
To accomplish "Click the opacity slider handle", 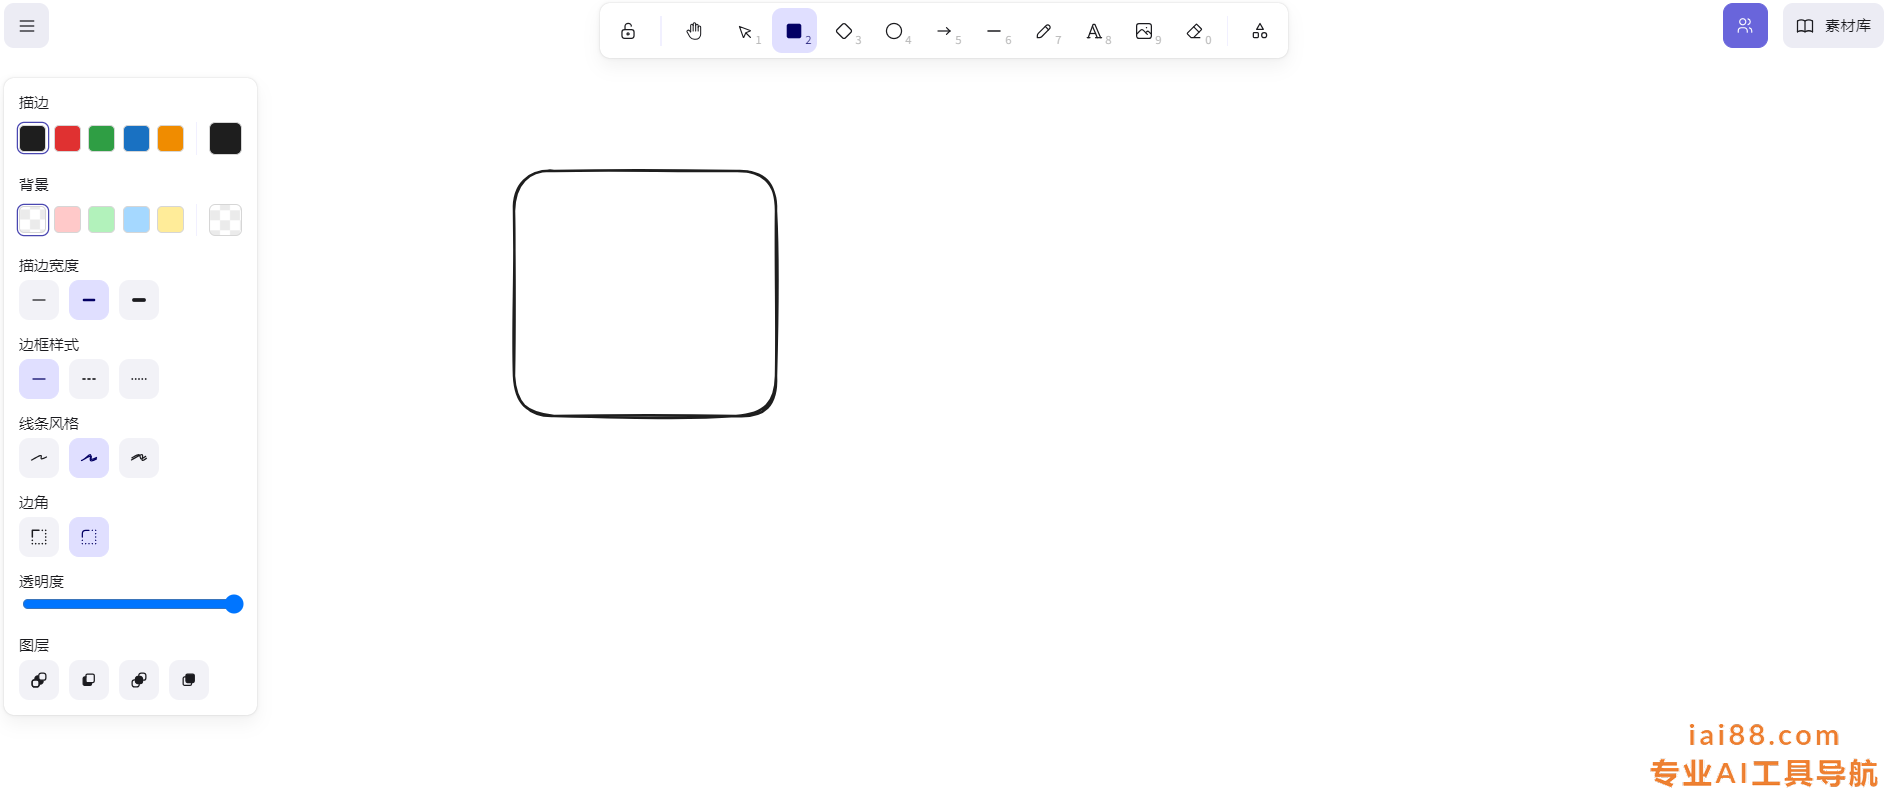I will click(x=234, y=604).
